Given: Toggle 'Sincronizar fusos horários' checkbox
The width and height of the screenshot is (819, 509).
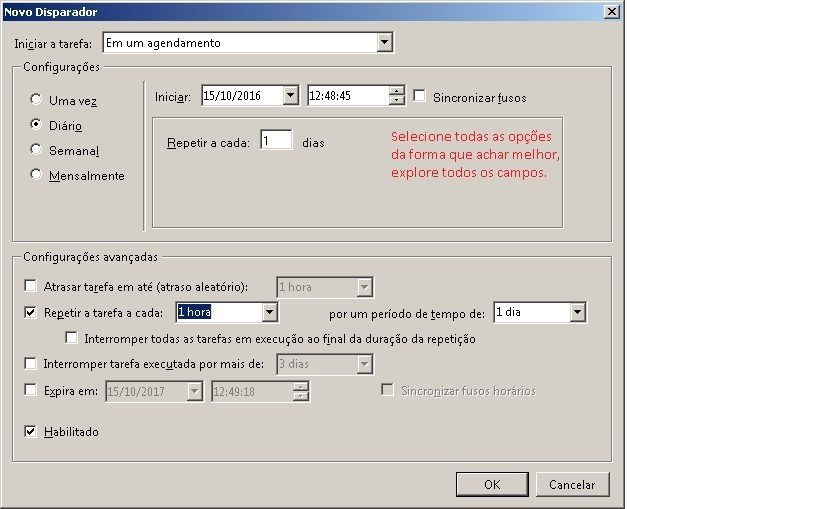Looking at the screenshot, I should 387,390.
